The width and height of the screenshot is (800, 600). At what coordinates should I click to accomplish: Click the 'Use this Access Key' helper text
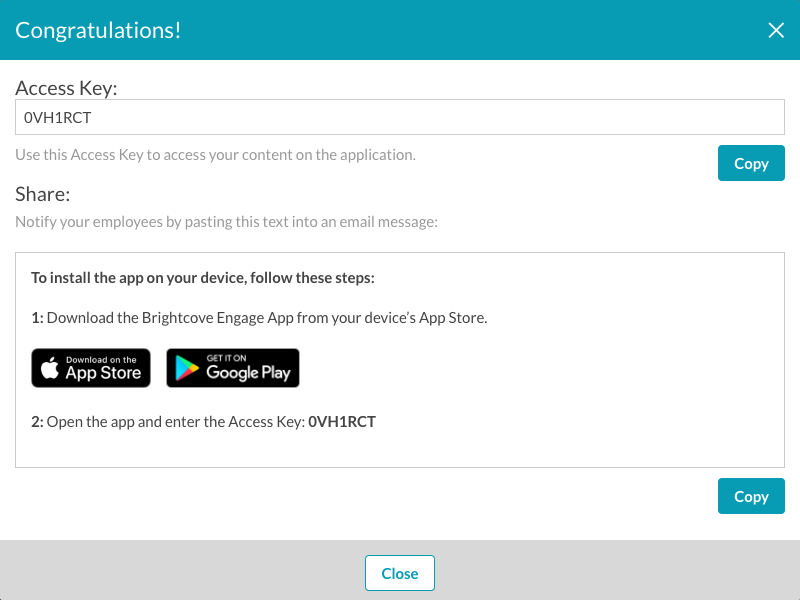[x=215, y=155]
